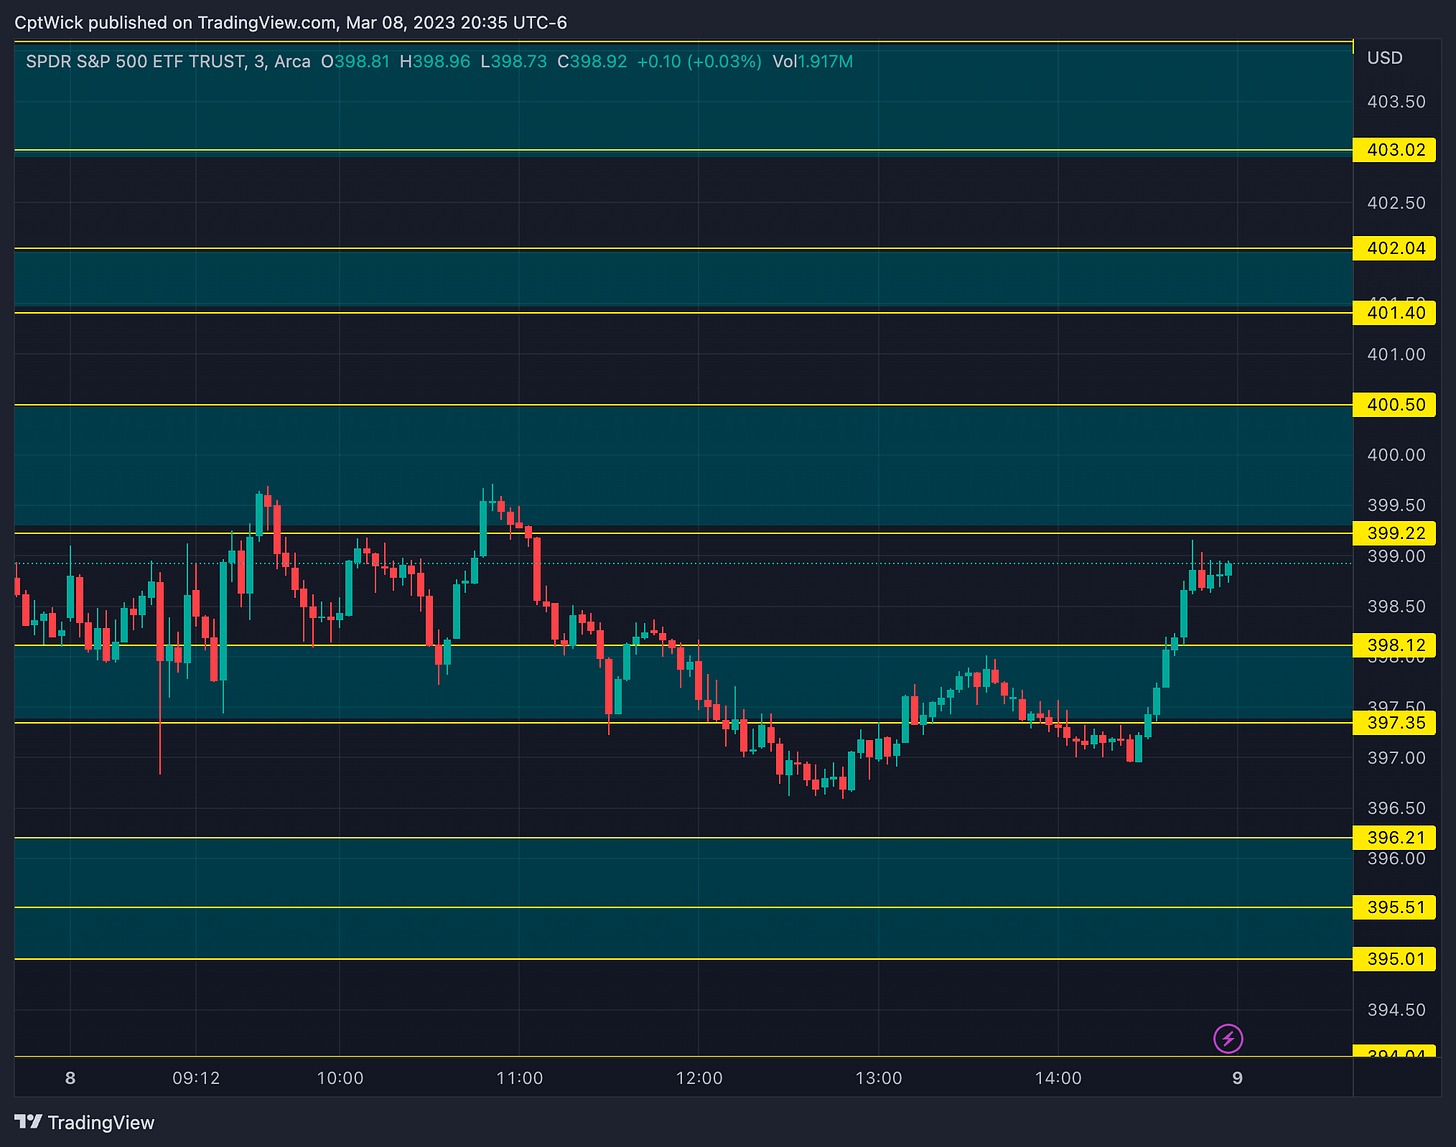Click the 400.00 price scale value
This screenshot has width=1456, height=1147.
tap(1396, 455)
